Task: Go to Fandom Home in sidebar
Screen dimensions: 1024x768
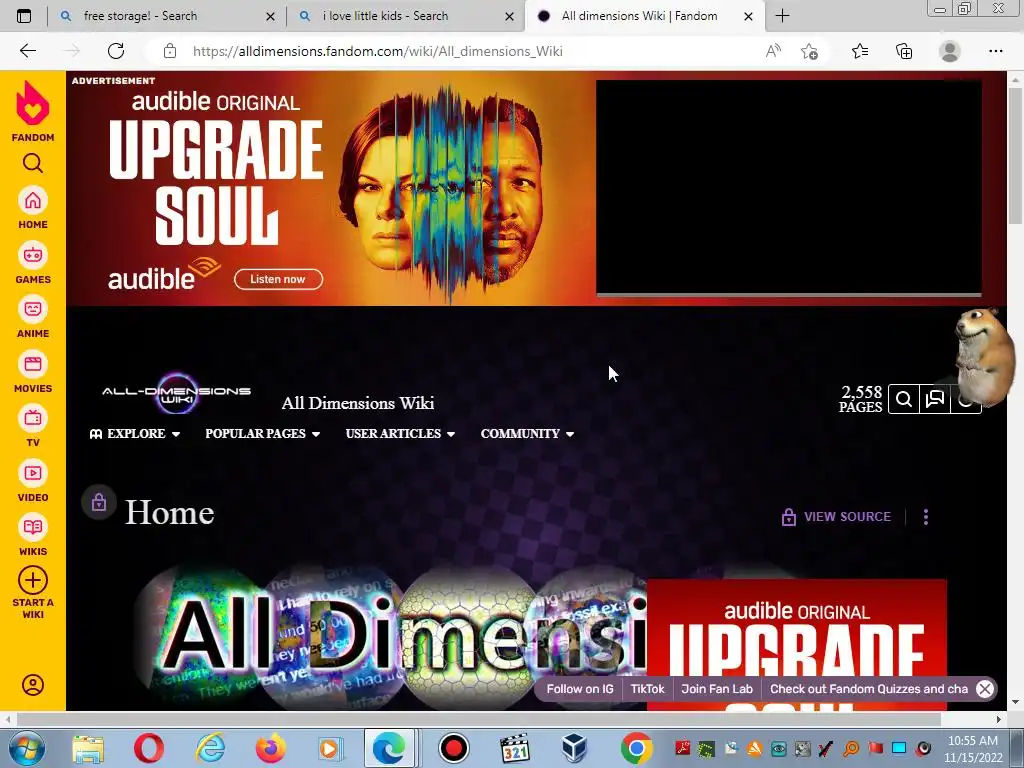Action: pyautogui.click(x=33, y=200)
